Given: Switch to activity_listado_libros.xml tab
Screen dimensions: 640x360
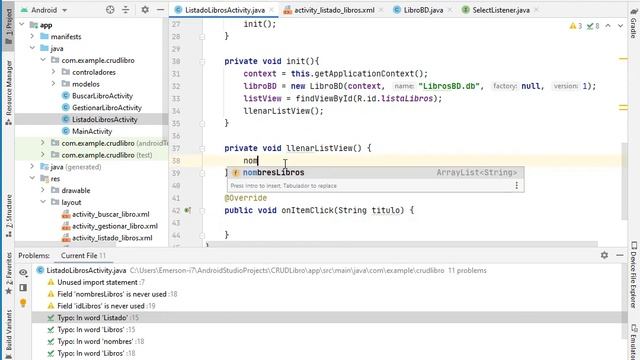Looking at the screenshot, I should click(334, 10).
